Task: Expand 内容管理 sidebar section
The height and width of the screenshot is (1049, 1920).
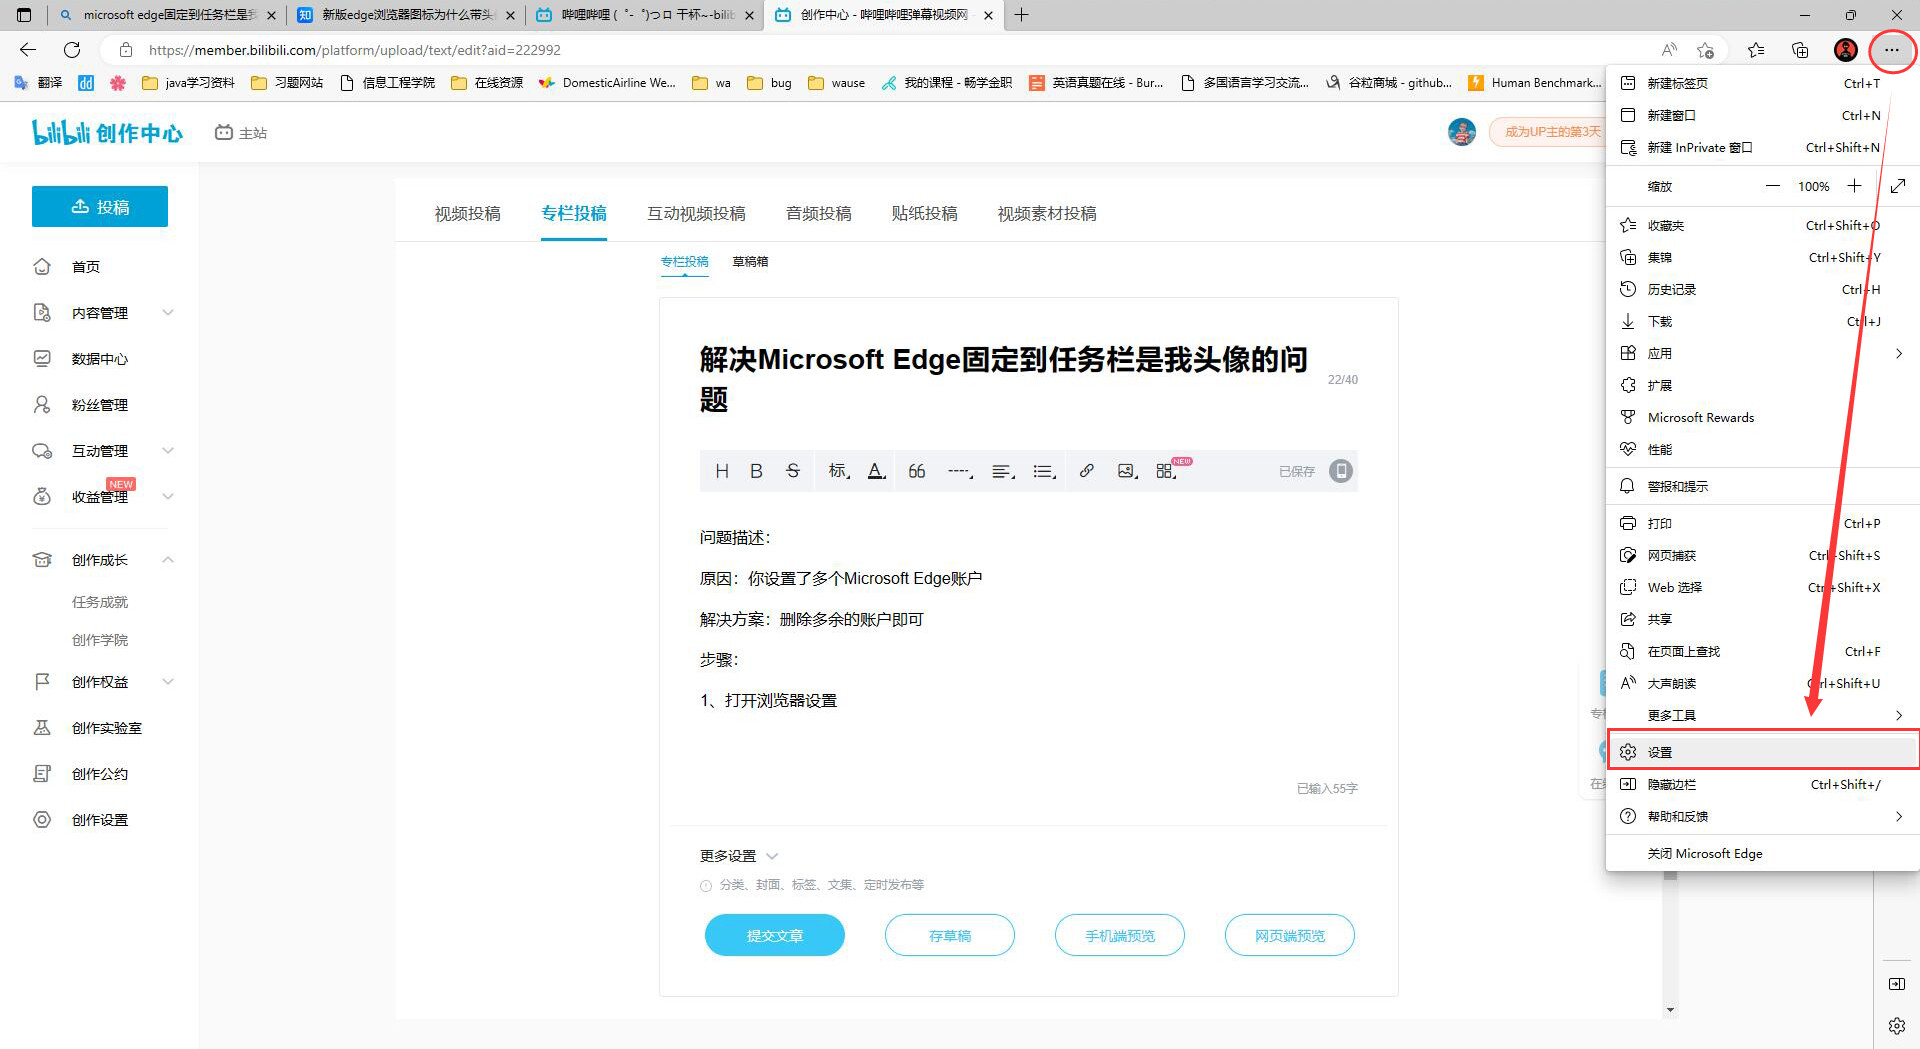Action: coord(100,313)
